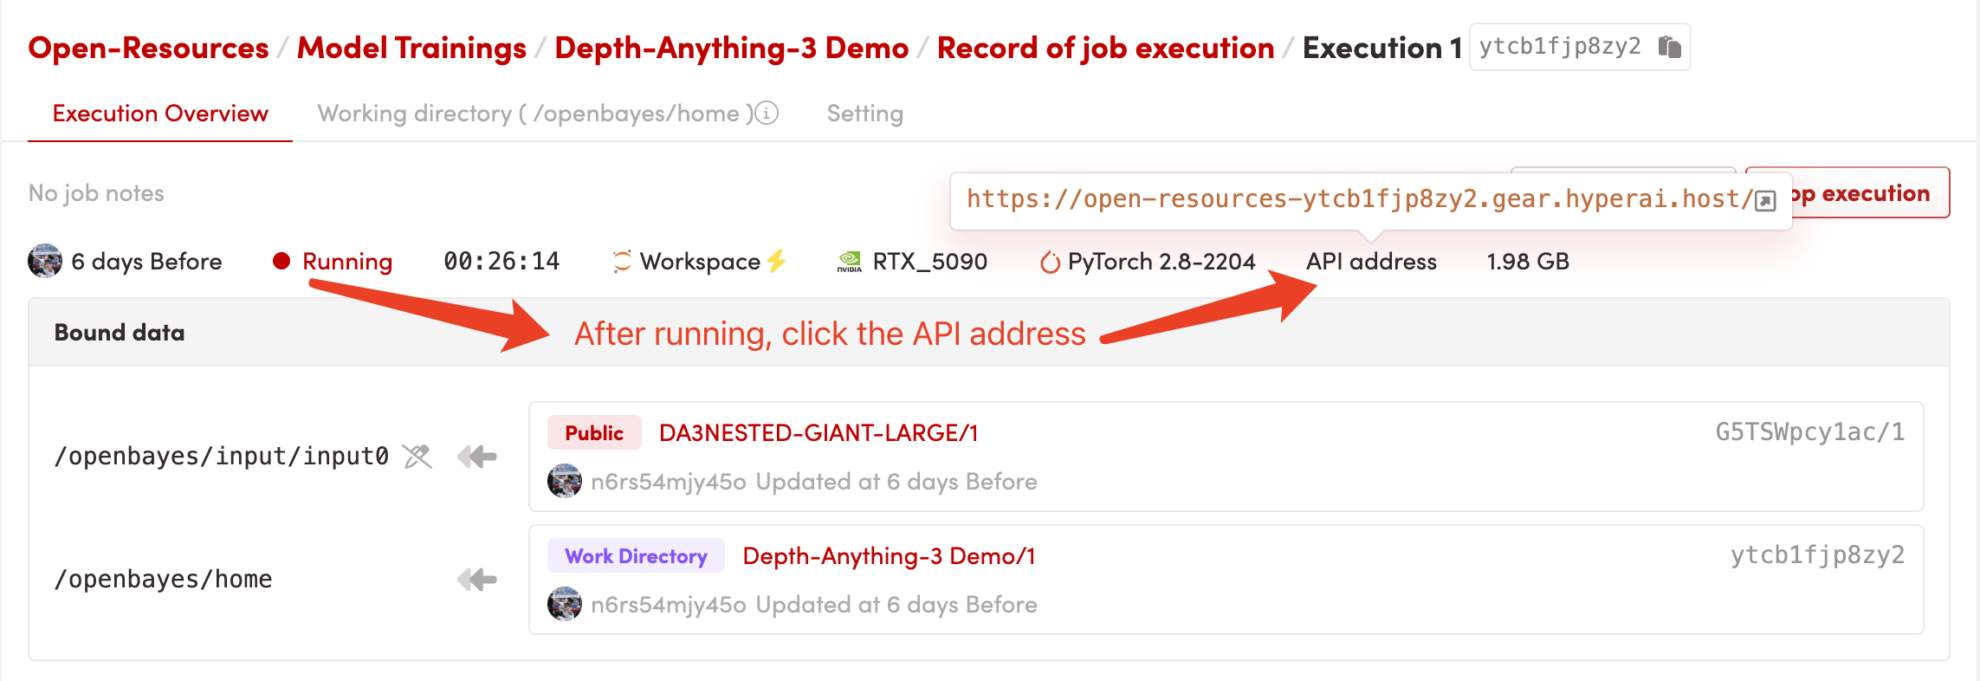Go to Depth-Anything-3 Demo breadcrumb
Image resolution: width=1980 pixels, height=681 pixels.
pyautogui.click(x=731, y=48)
